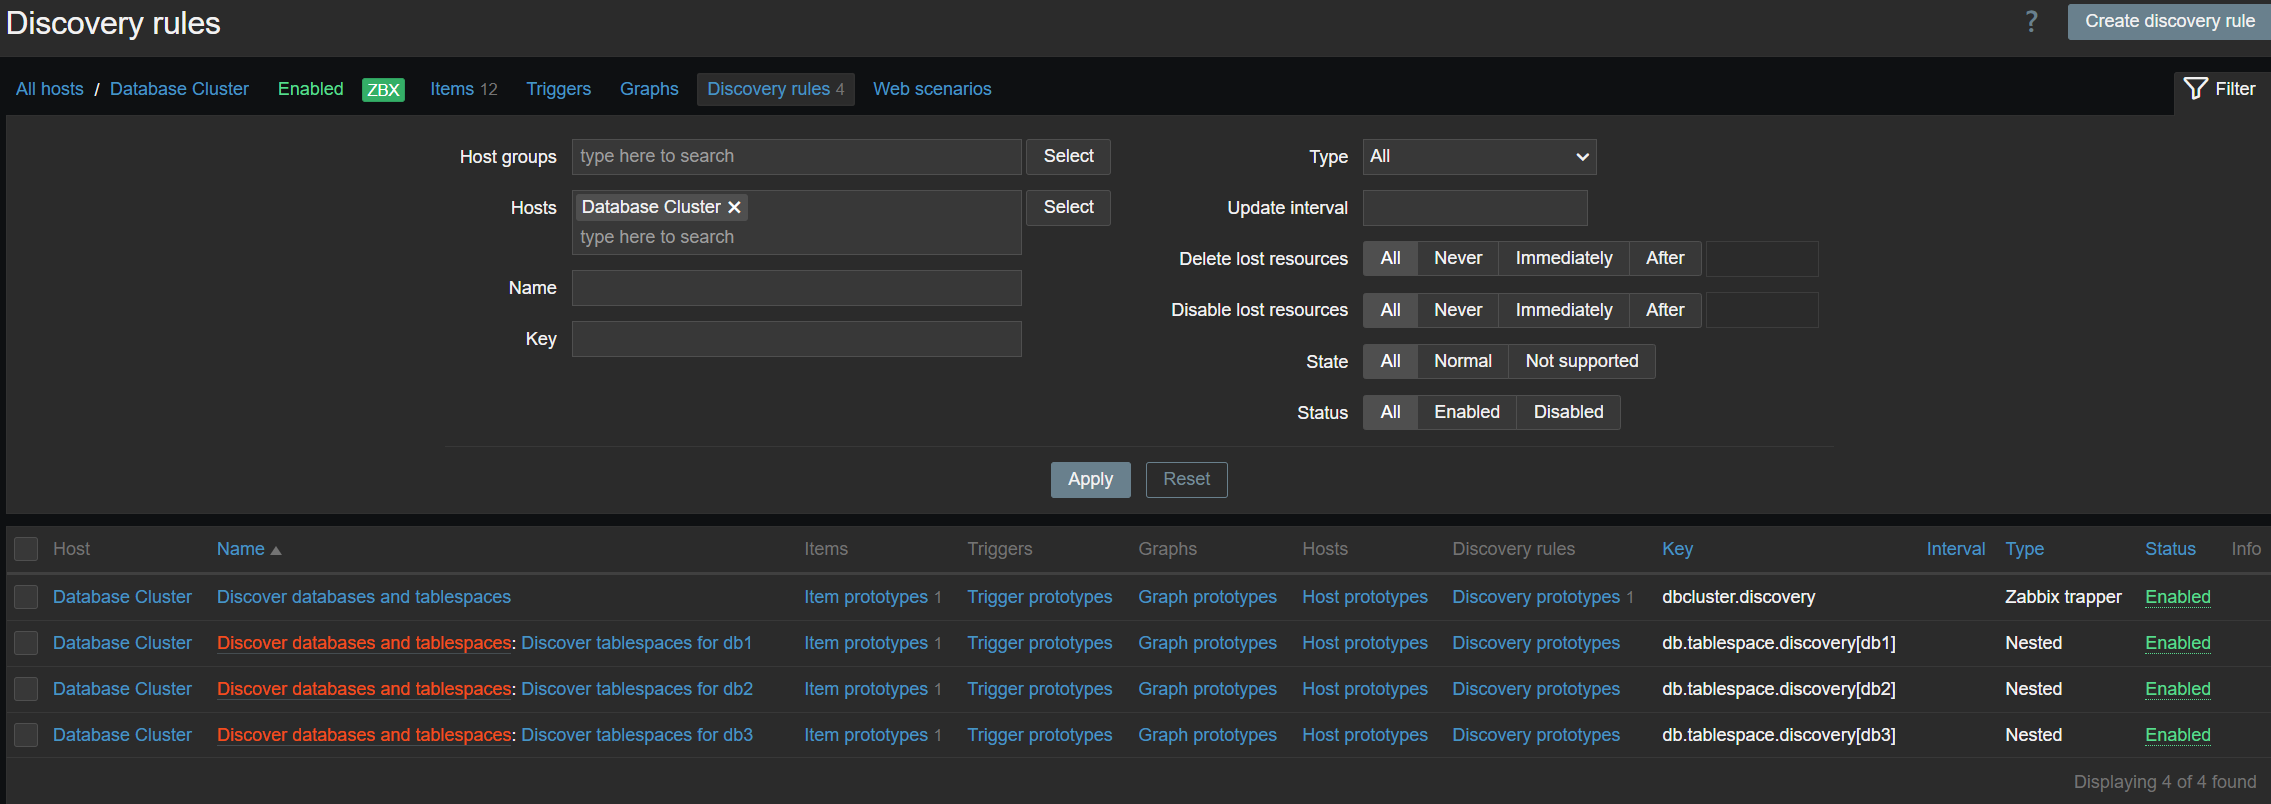Open parent rule link in db2 row
Viewport: 2271px width, 804px height.
point(364,689)
